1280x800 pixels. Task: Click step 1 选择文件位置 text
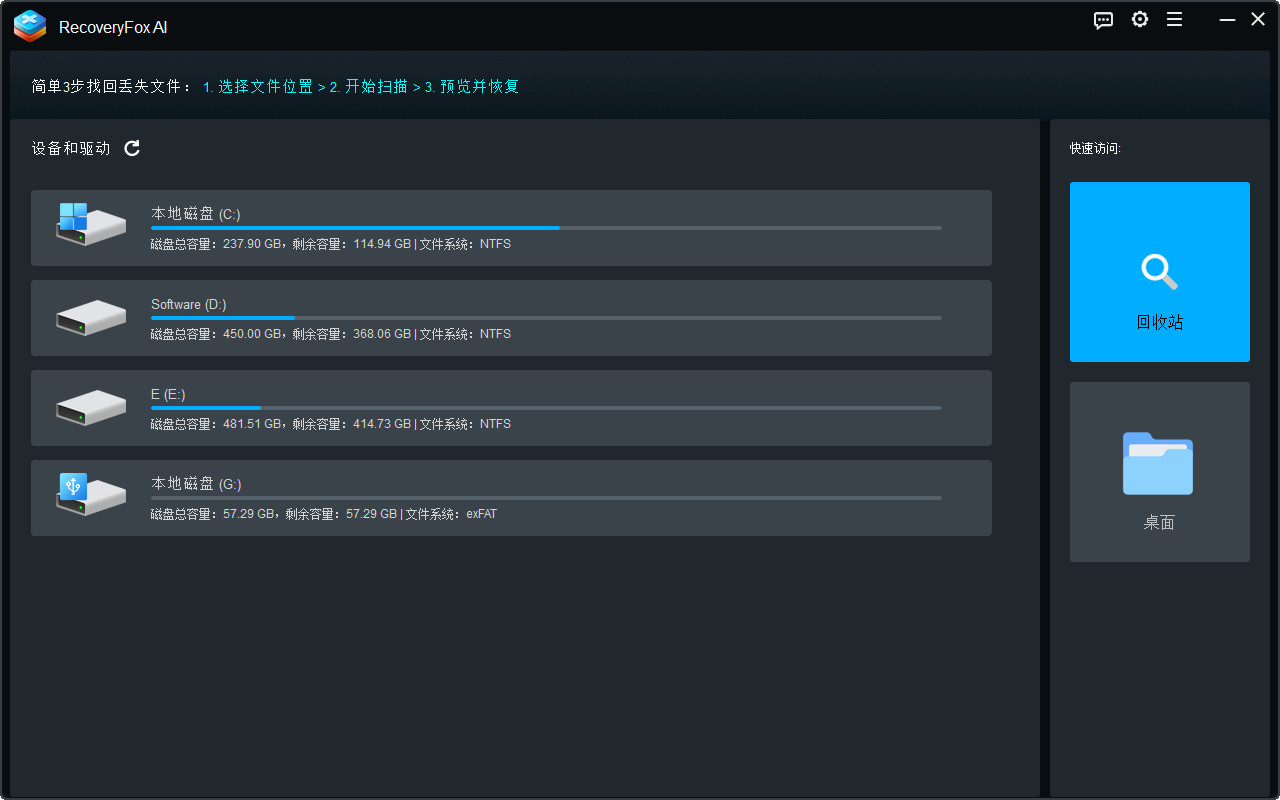click(258, 87)
